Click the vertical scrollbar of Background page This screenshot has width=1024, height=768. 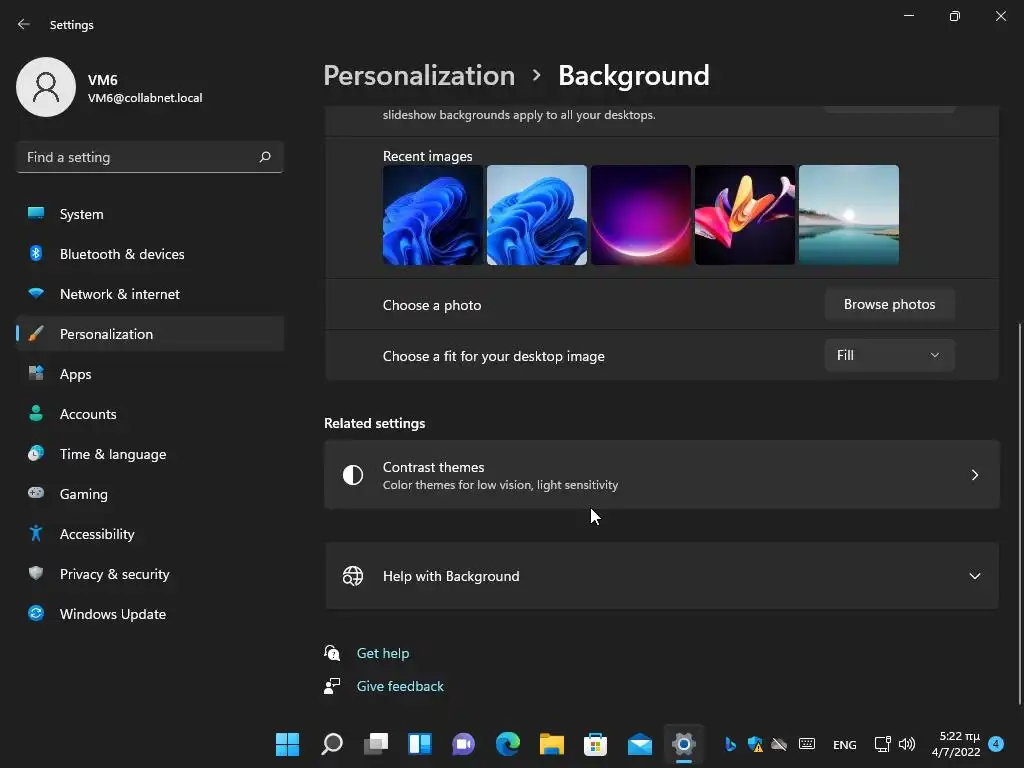[x=1020, y=514]
